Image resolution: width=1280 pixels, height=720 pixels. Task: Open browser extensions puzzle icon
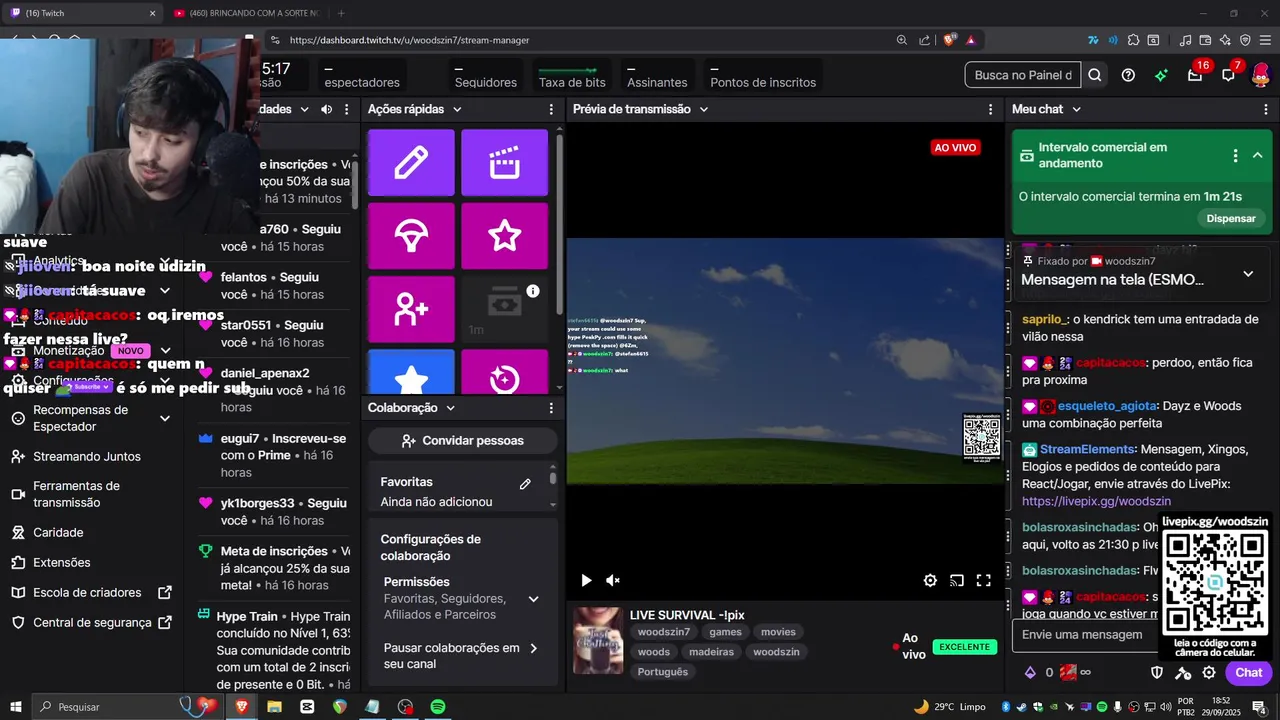tap(1133, 40)
